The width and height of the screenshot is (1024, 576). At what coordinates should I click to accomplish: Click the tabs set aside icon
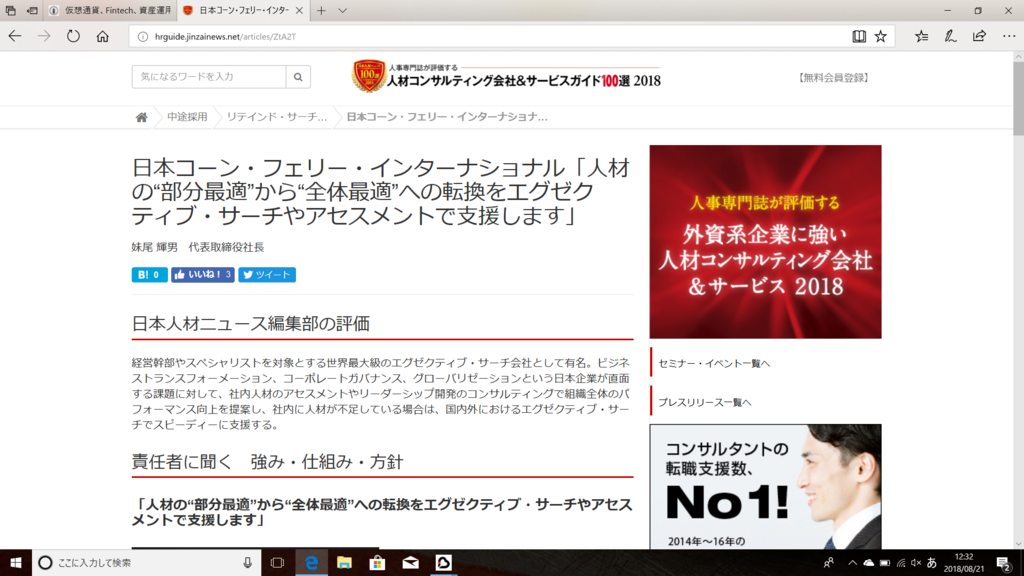10,10
